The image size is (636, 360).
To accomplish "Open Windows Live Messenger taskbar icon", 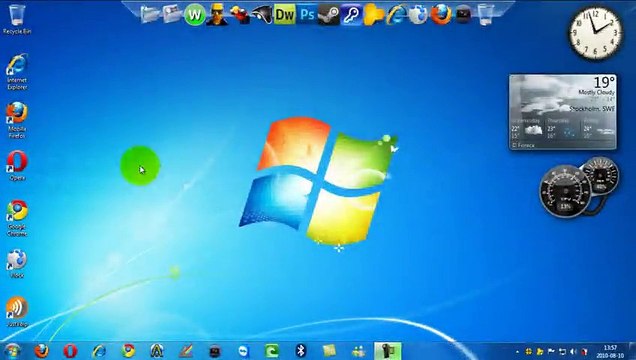I will tap(358, 351).
